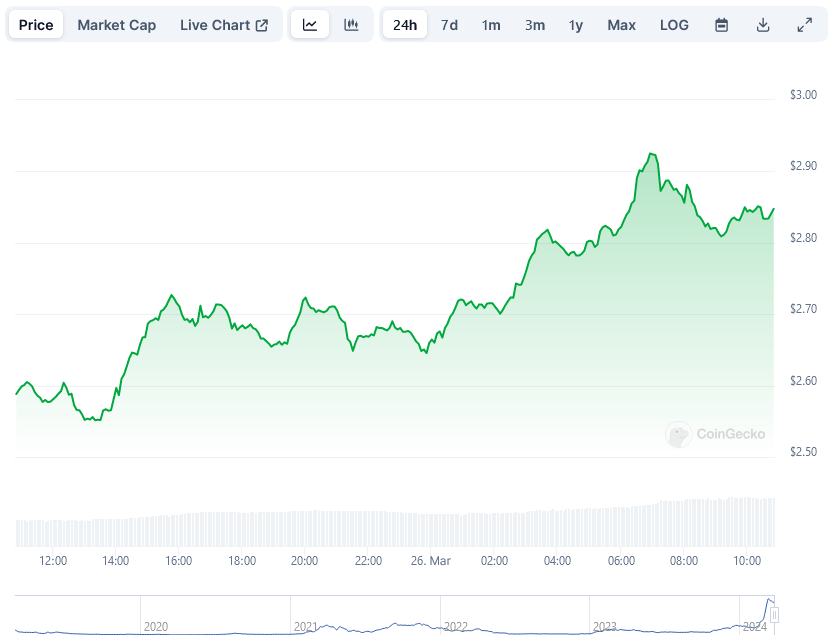Image resolution: width=833 pixels, height=635 pixels.
Task: Select the Price tab
Action: [x=36, y=25]
